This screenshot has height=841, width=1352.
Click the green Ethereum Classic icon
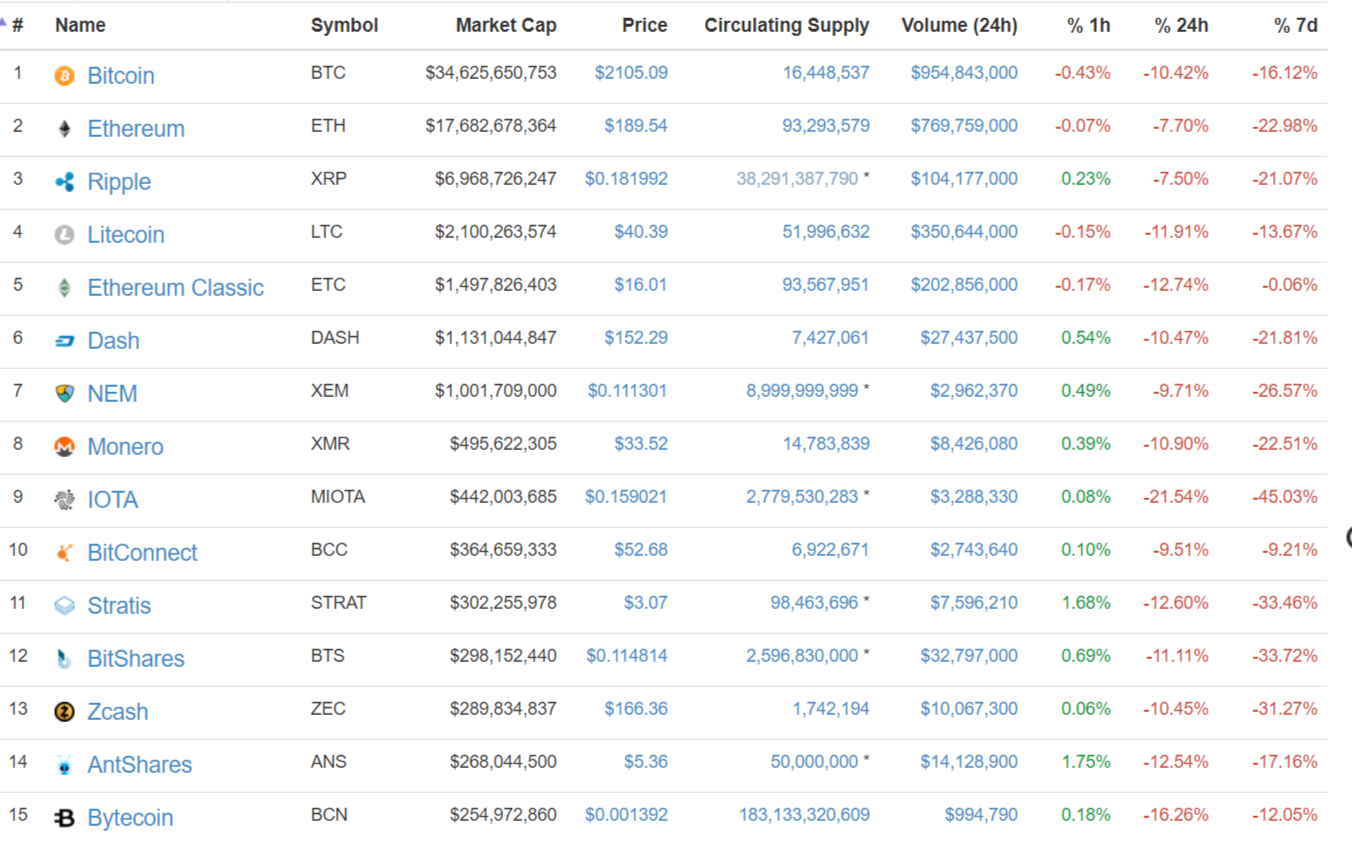[64, 288]
